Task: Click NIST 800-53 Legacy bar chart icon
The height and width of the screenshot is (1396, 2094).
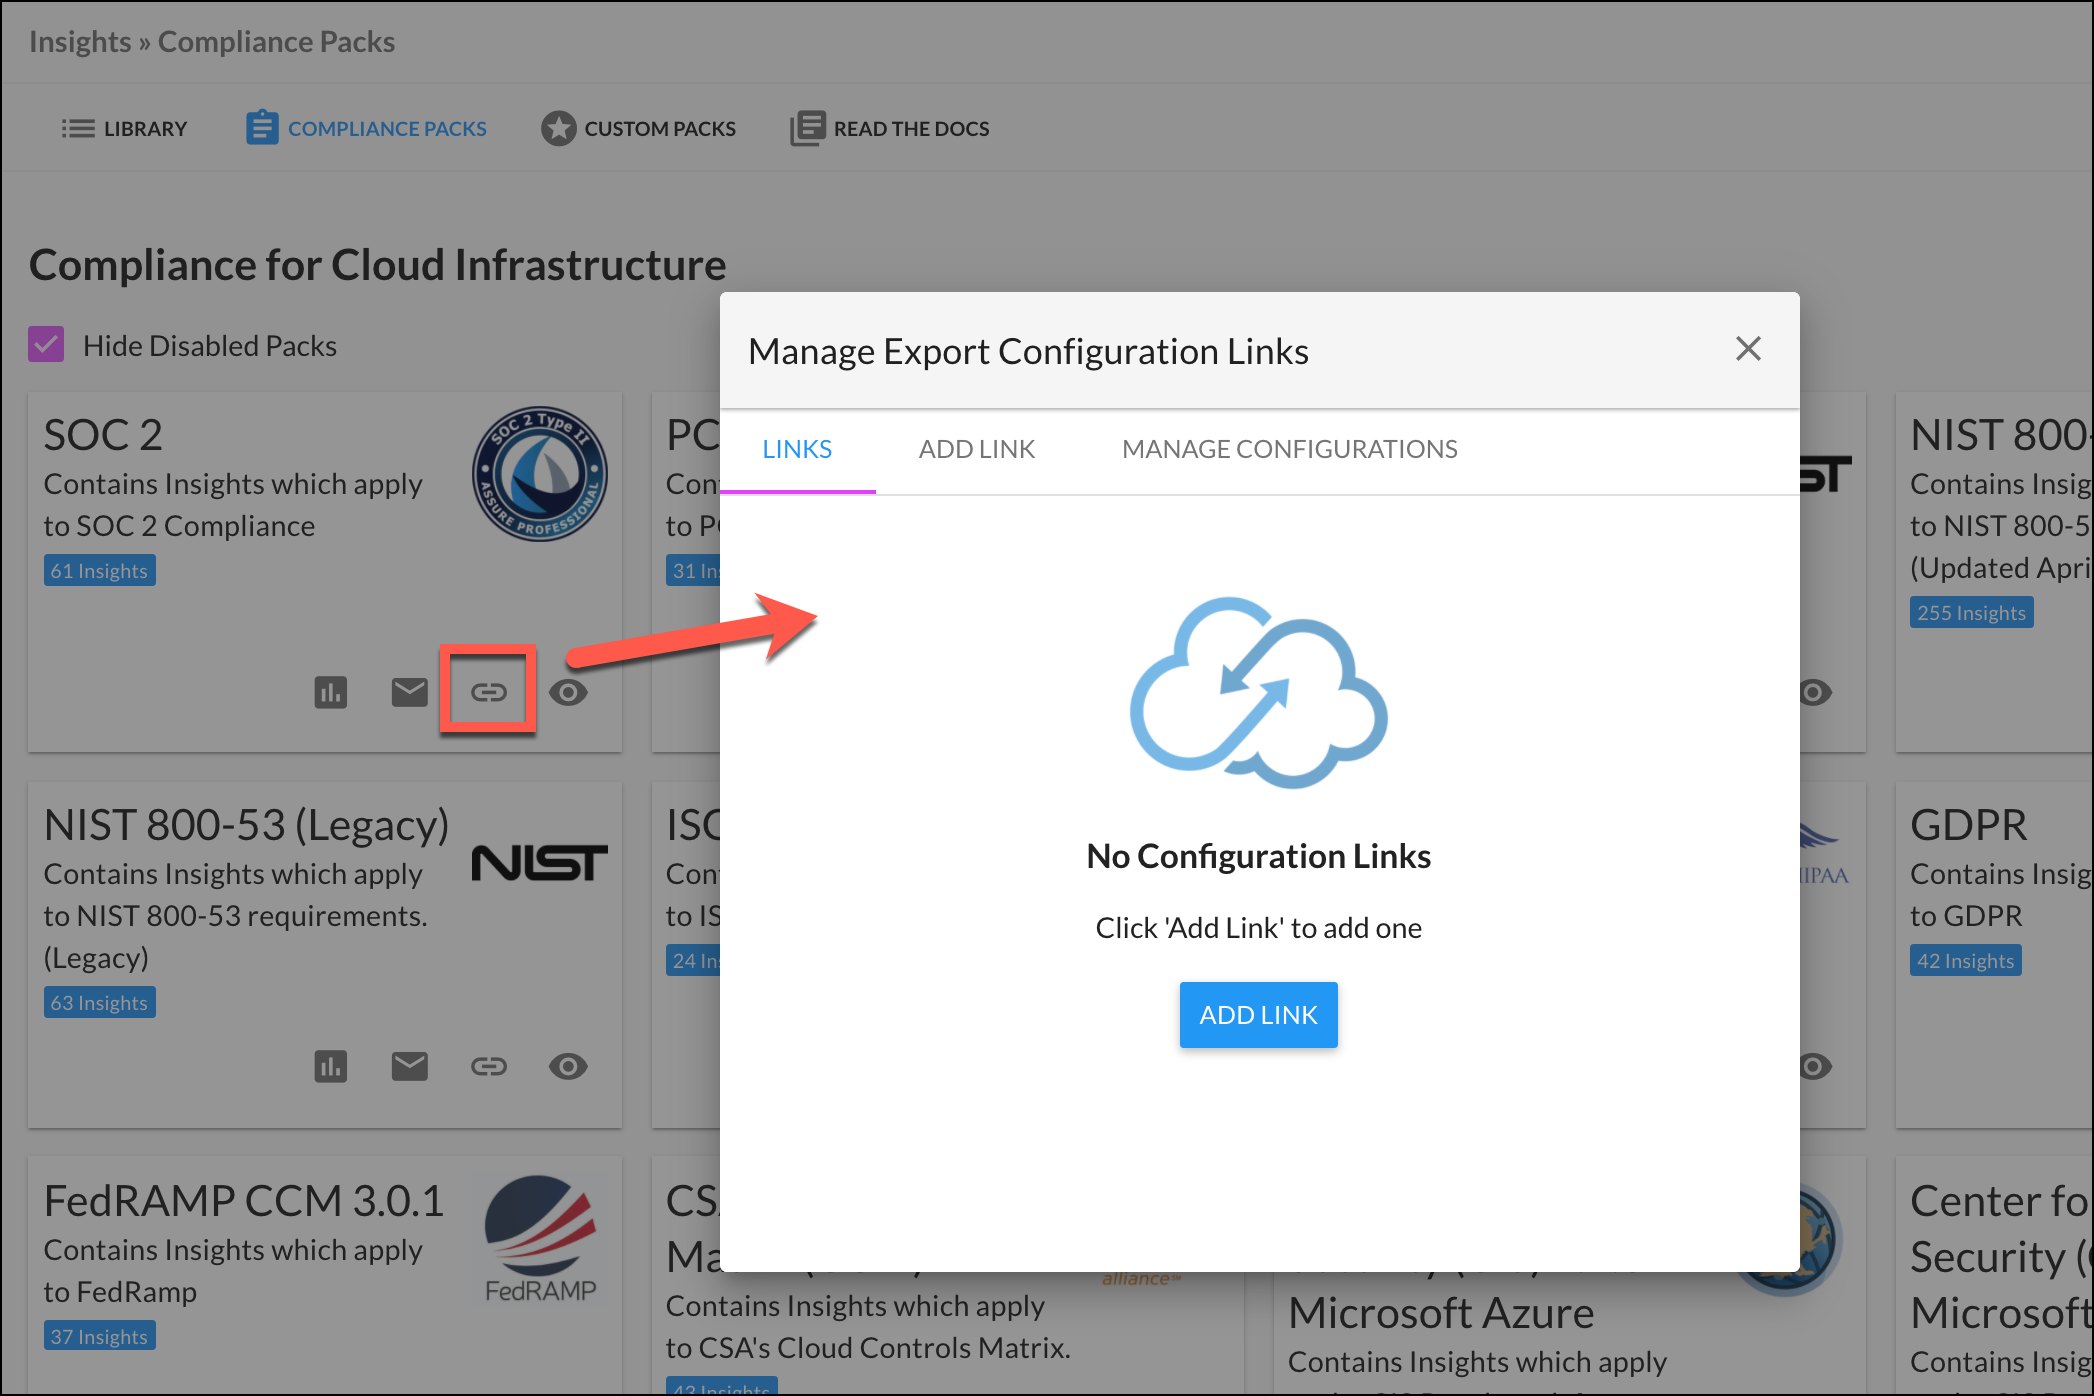Action: pyautogui.click(x=331, y=1066)
